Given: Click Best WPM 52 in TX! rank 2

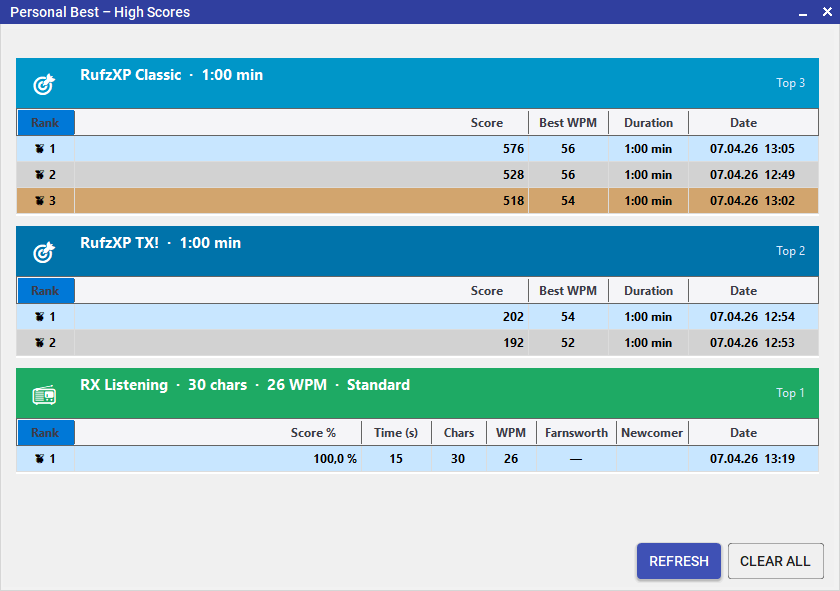Looking at the screenshot, I should (568, 343).
